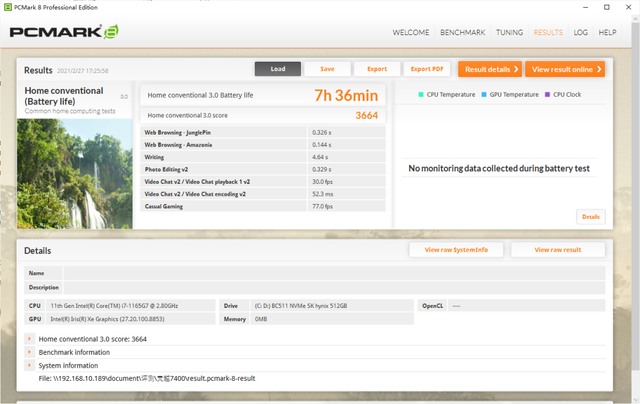Viewport: 640px width, 404px height.
Task: Select Video Chat playback 1 v2 row
Action: point(263,182)
